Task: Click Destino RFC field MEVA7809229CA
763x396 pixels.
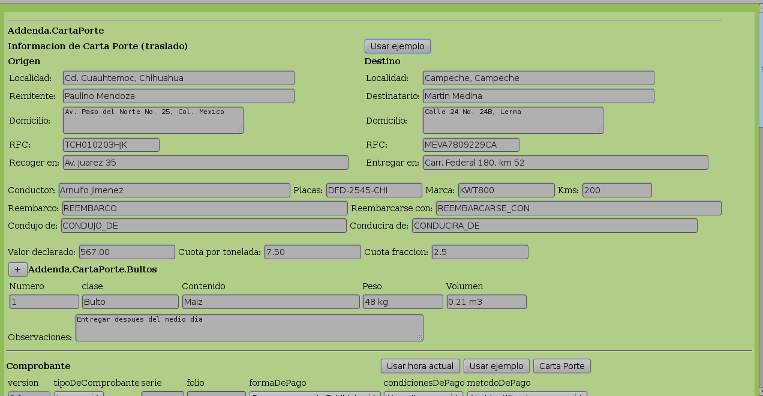Action: coord(471,144)
